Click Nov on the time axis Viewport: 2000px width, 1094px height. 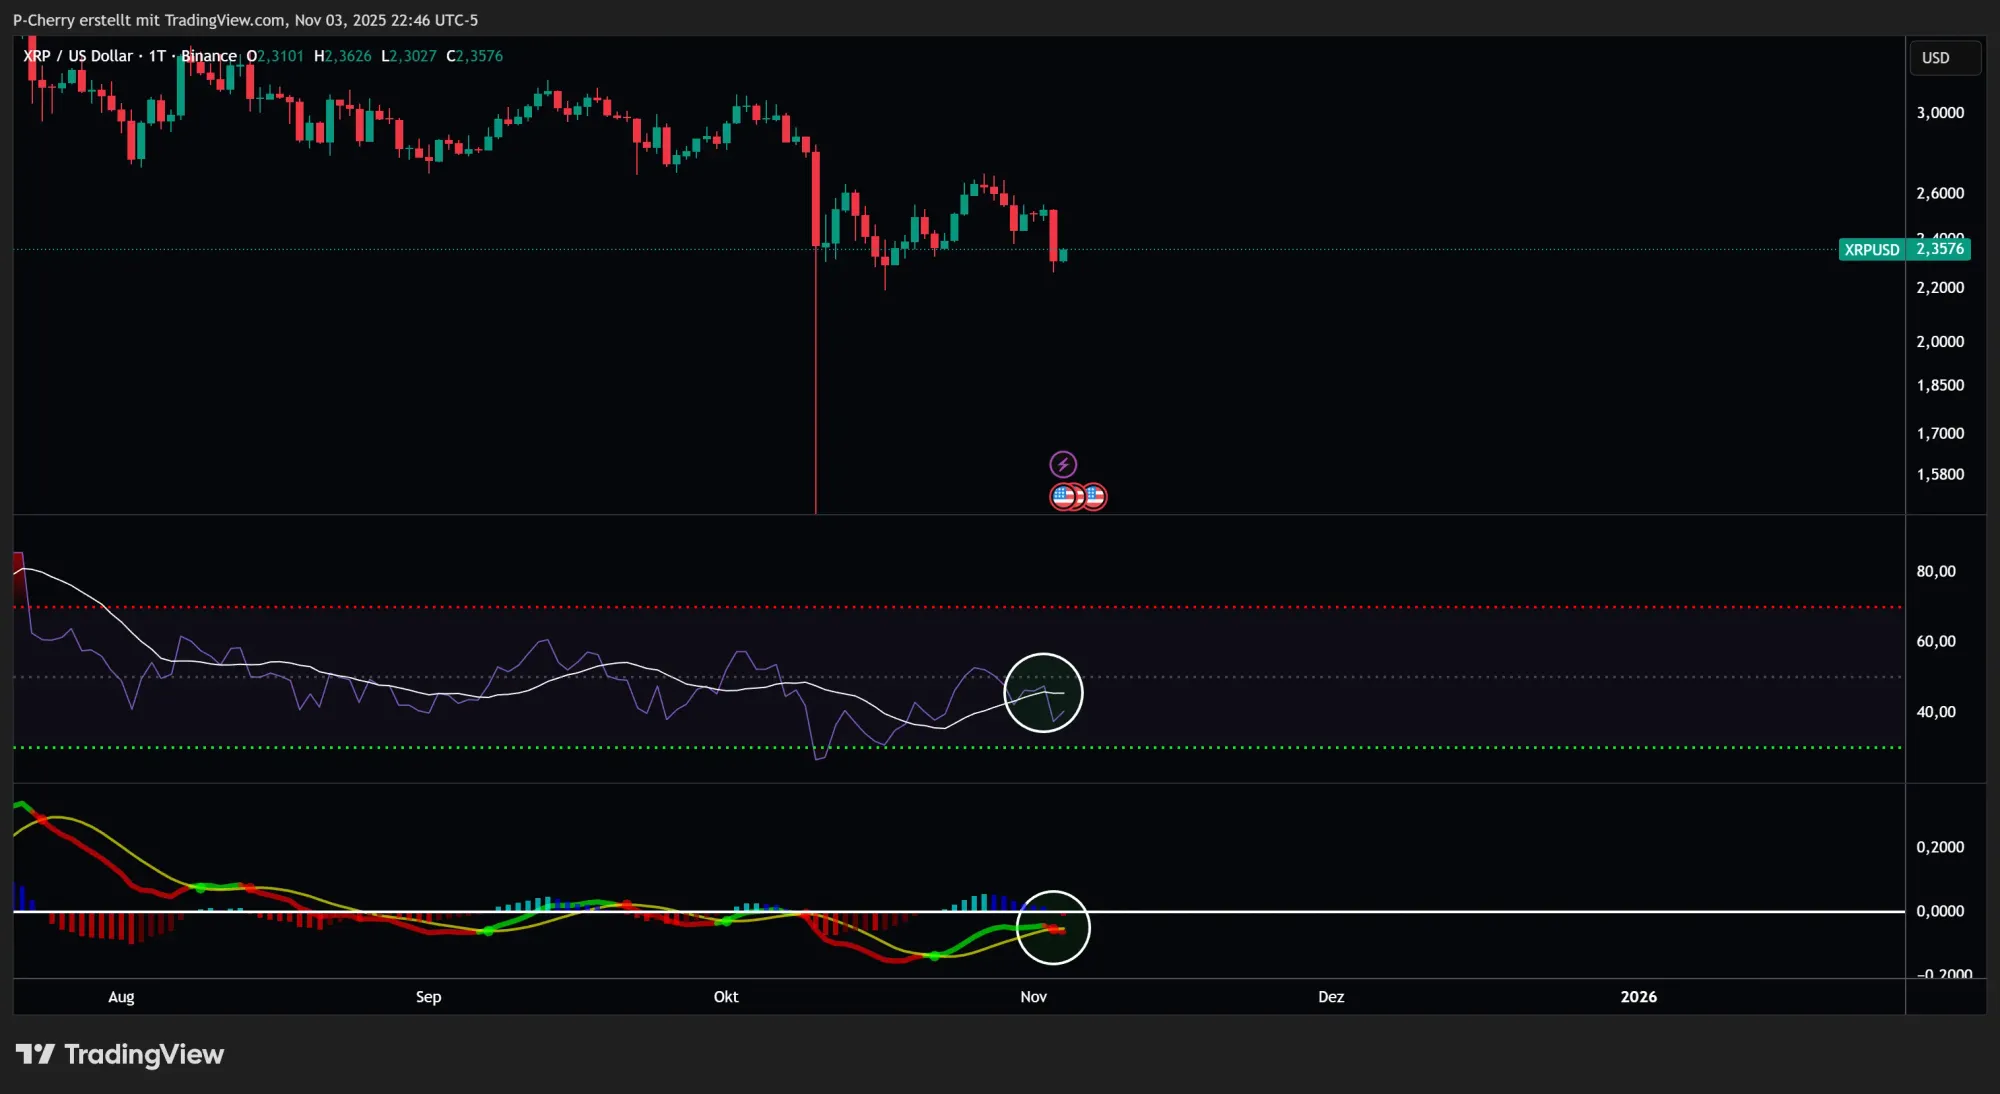point(1032,997)
